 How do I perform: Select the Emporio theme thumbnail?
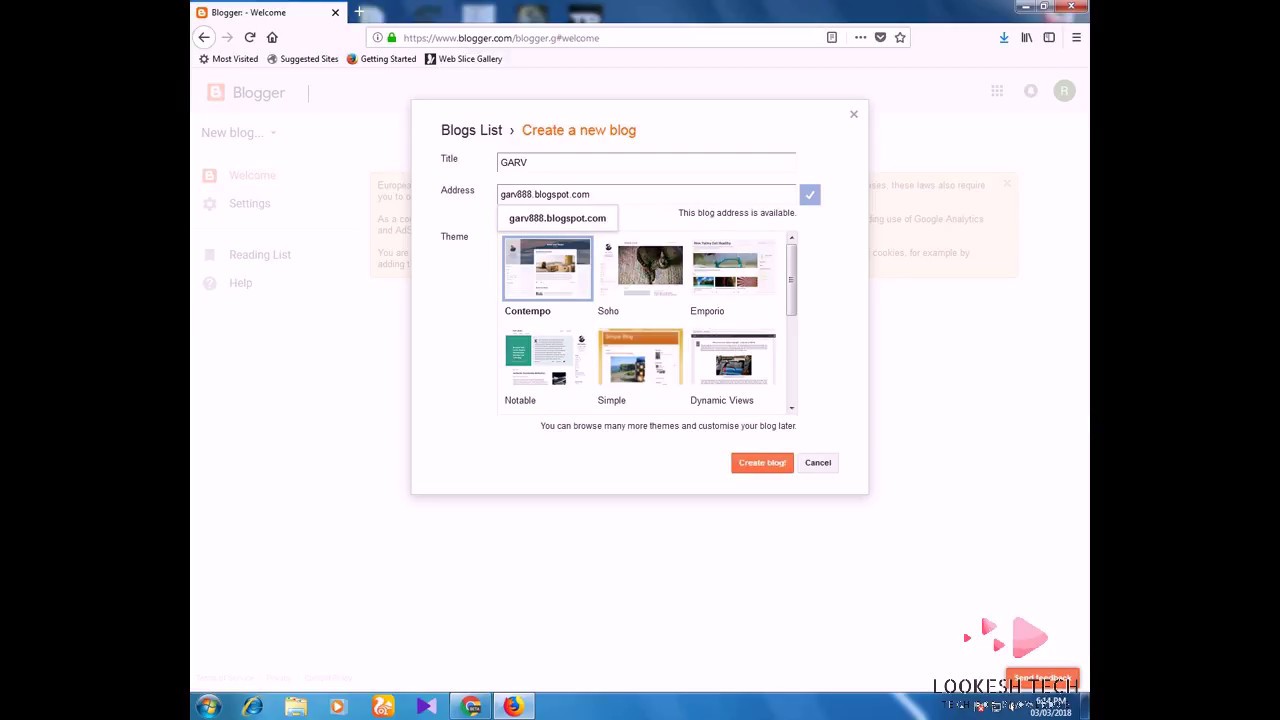[733, 268]
